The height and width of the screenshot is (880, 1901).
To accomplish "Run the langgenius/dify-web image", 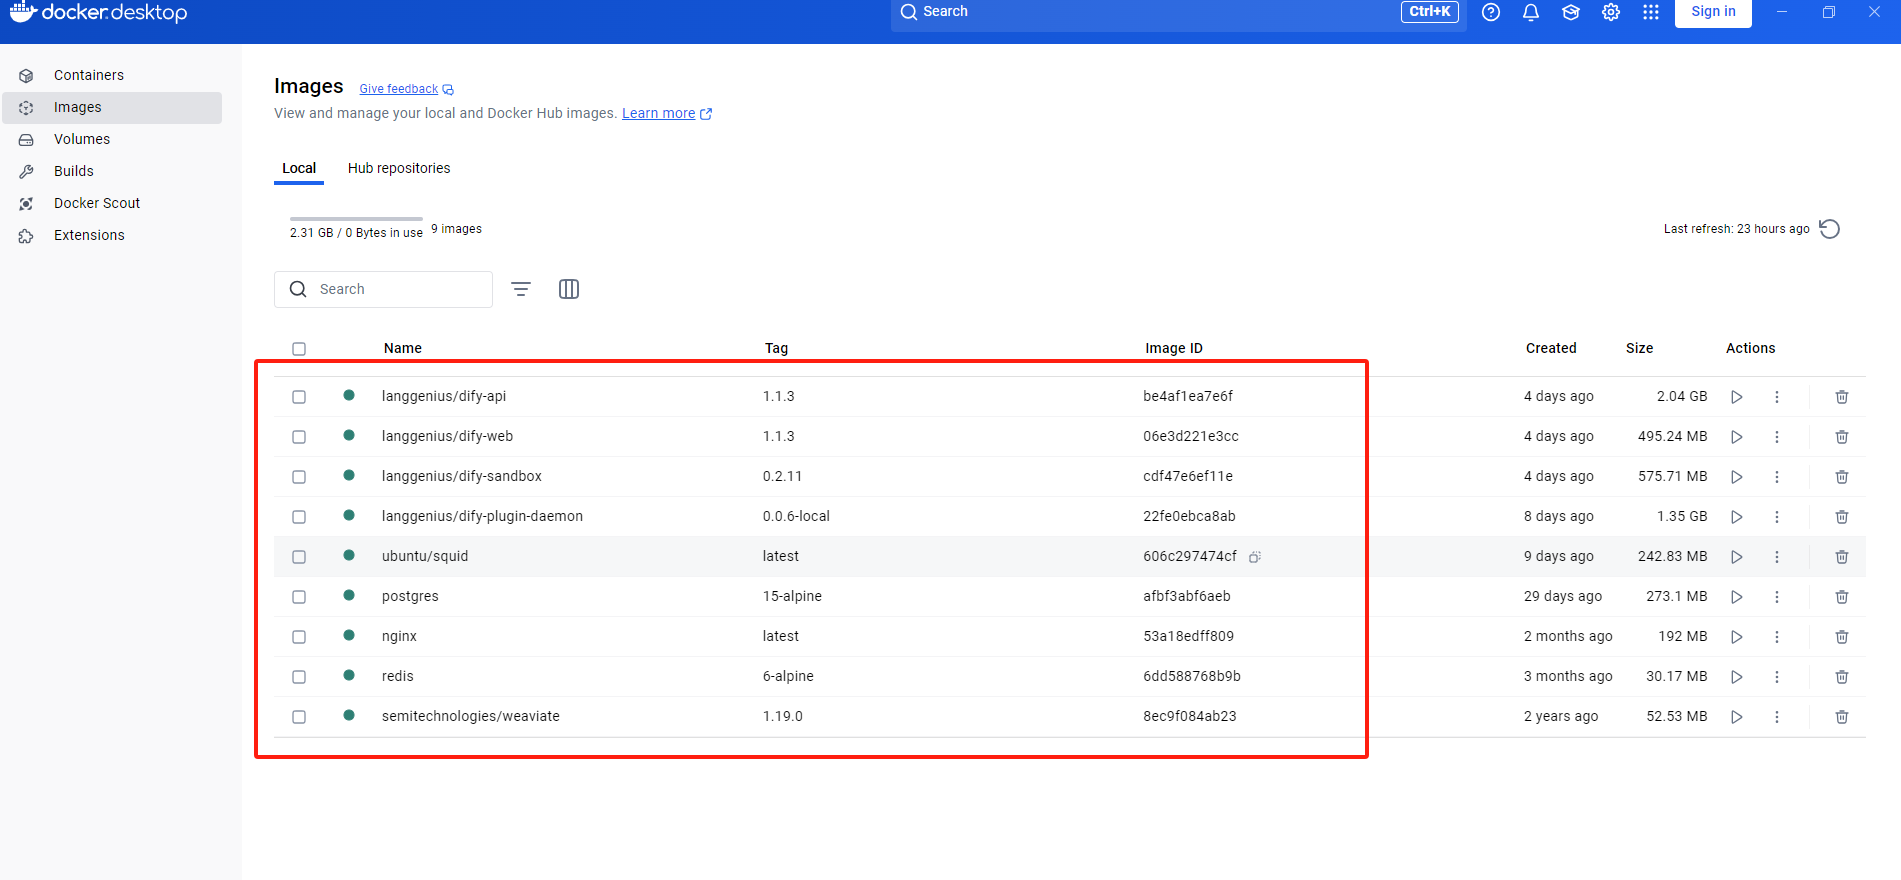I will click(x=1737, y=437).
